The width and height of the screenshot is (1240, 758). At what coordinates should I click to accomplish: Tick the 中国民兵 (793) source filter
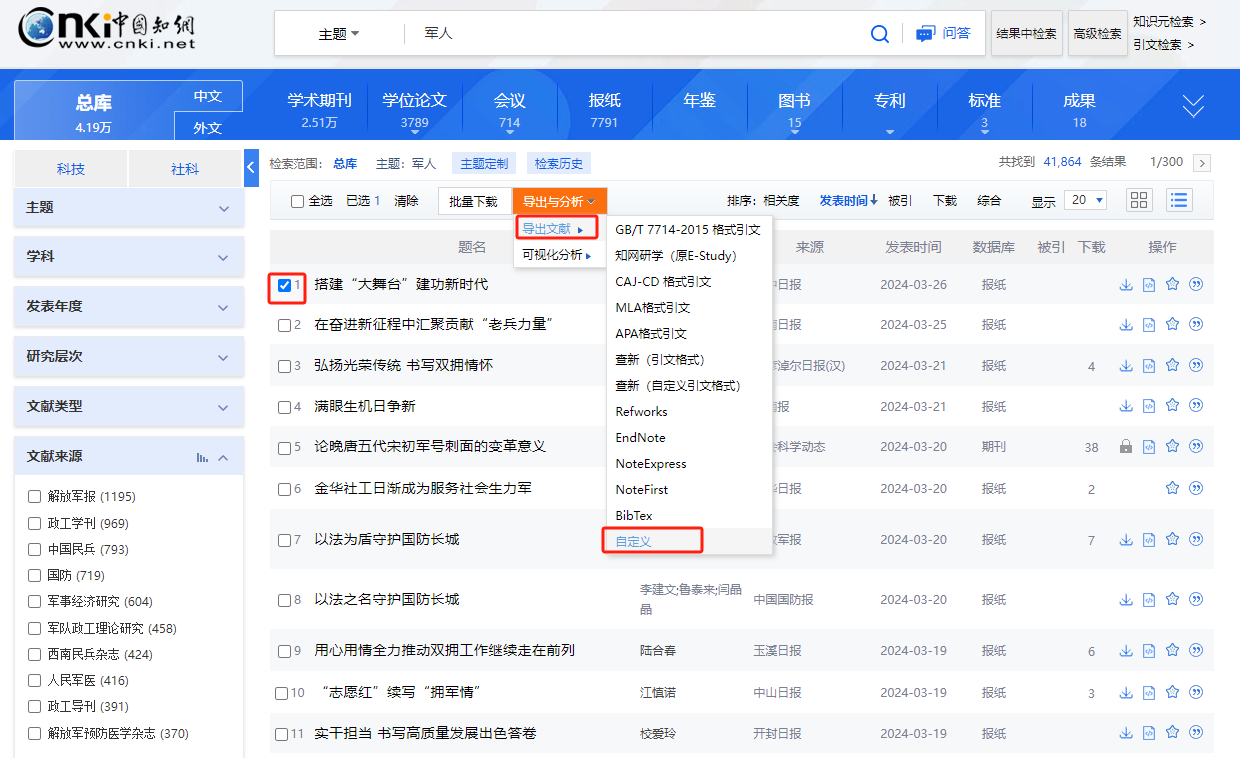click(x=35, y=550)
